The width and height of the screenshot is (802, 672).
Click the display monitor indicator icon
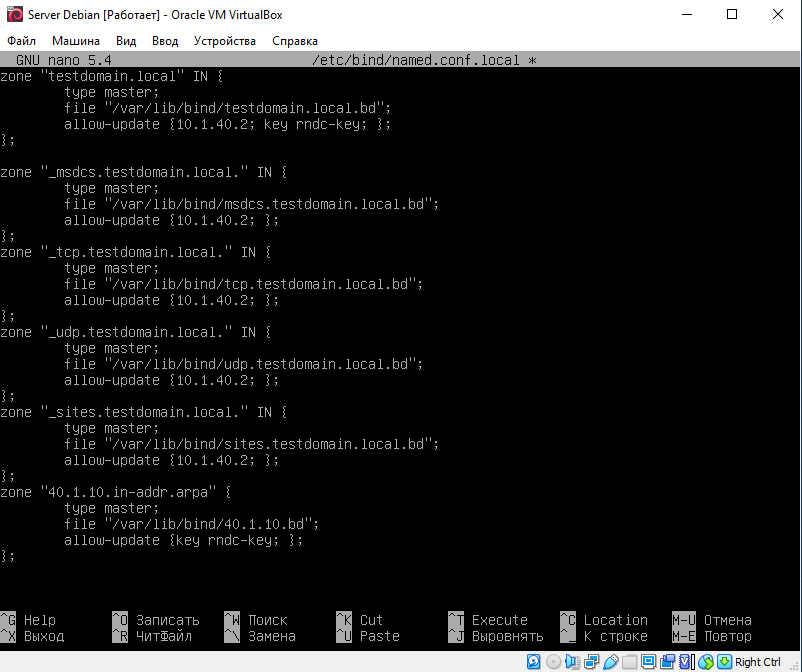click(x=648, y=662)
